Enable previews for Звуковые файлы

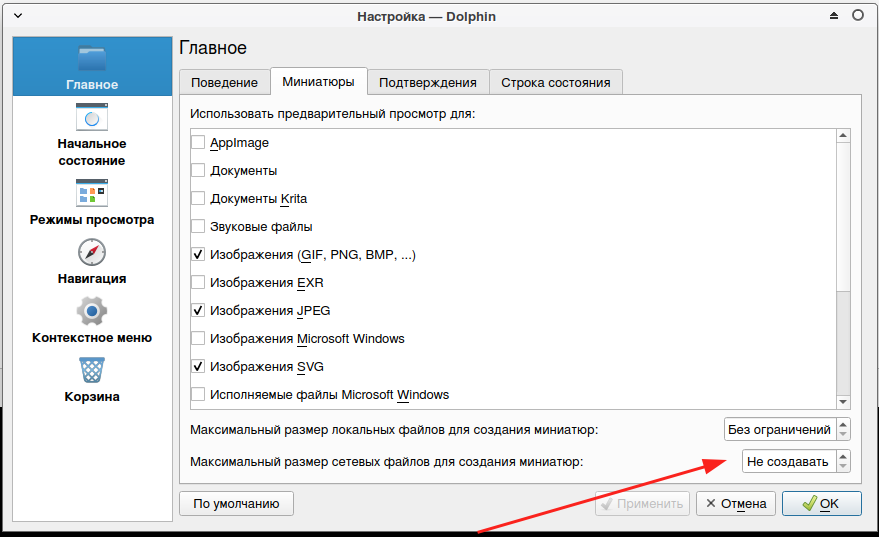click(x=198, y=227)
